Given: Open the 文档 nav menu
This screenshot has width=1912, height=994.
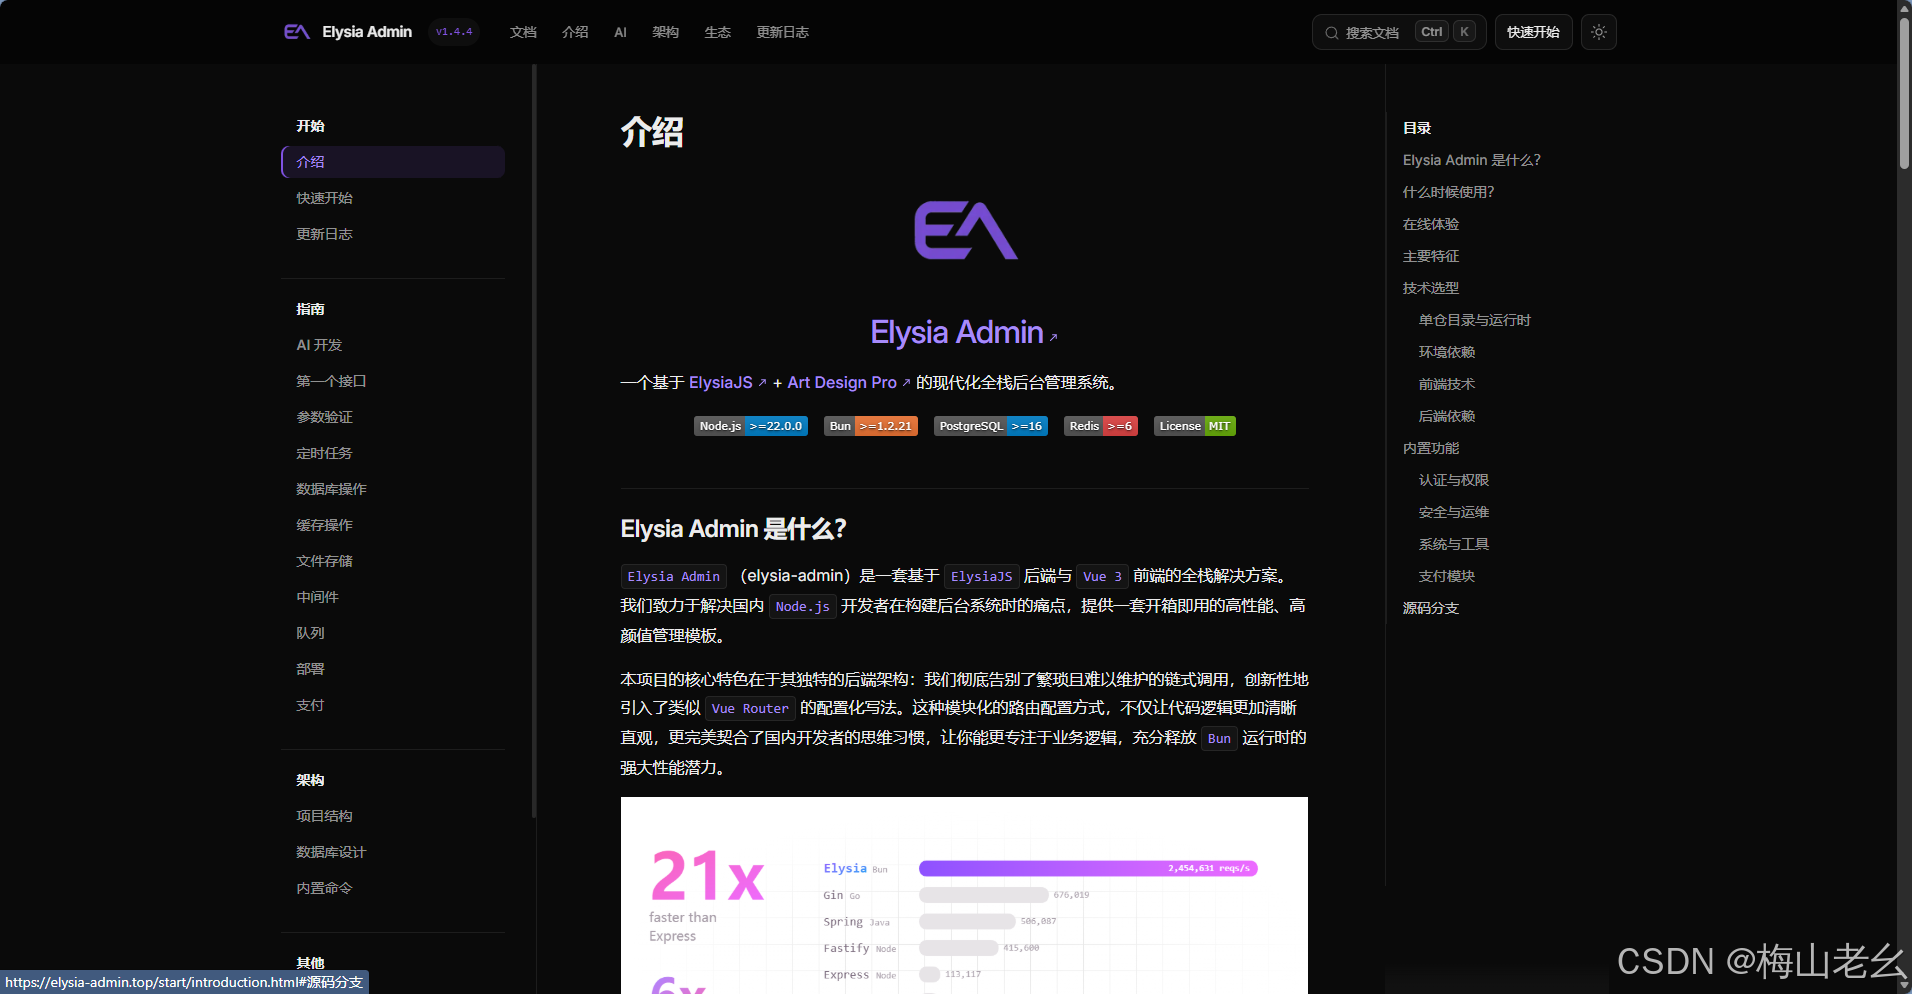Looking at the screenshot, I should (523, 32).
